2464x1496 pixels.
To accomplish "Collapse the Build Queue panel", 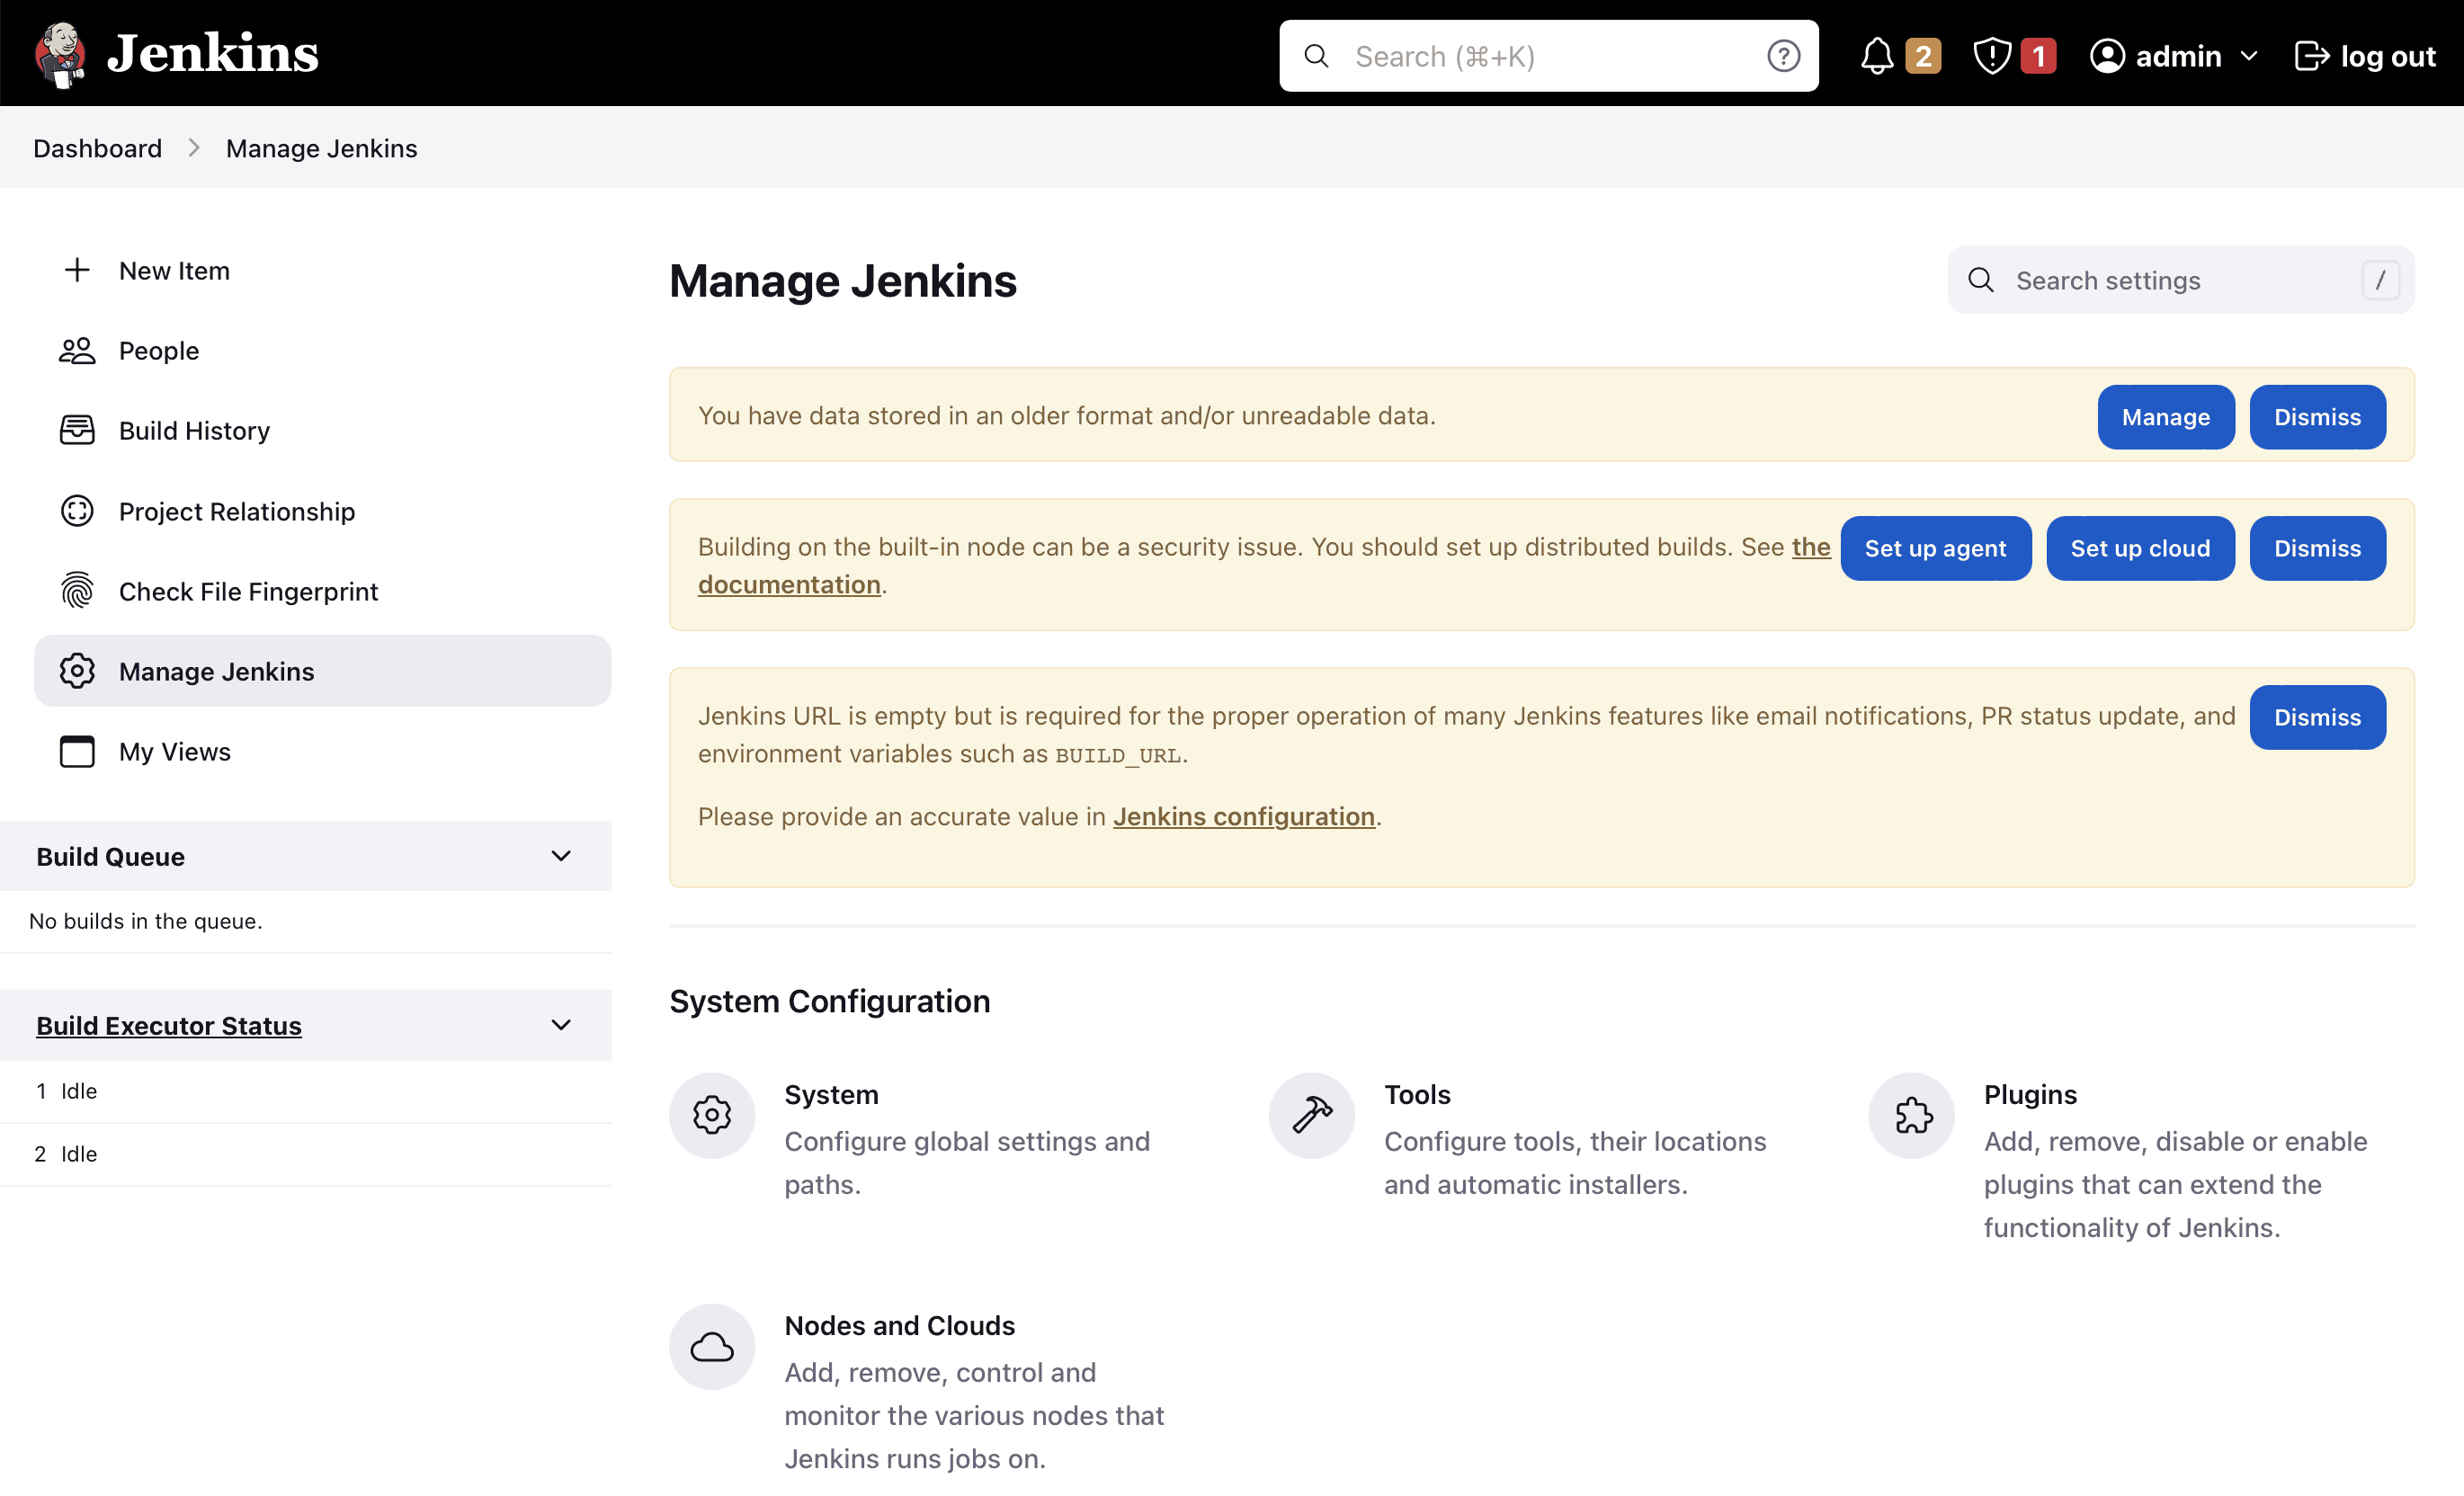I will (x=561, y=856).
